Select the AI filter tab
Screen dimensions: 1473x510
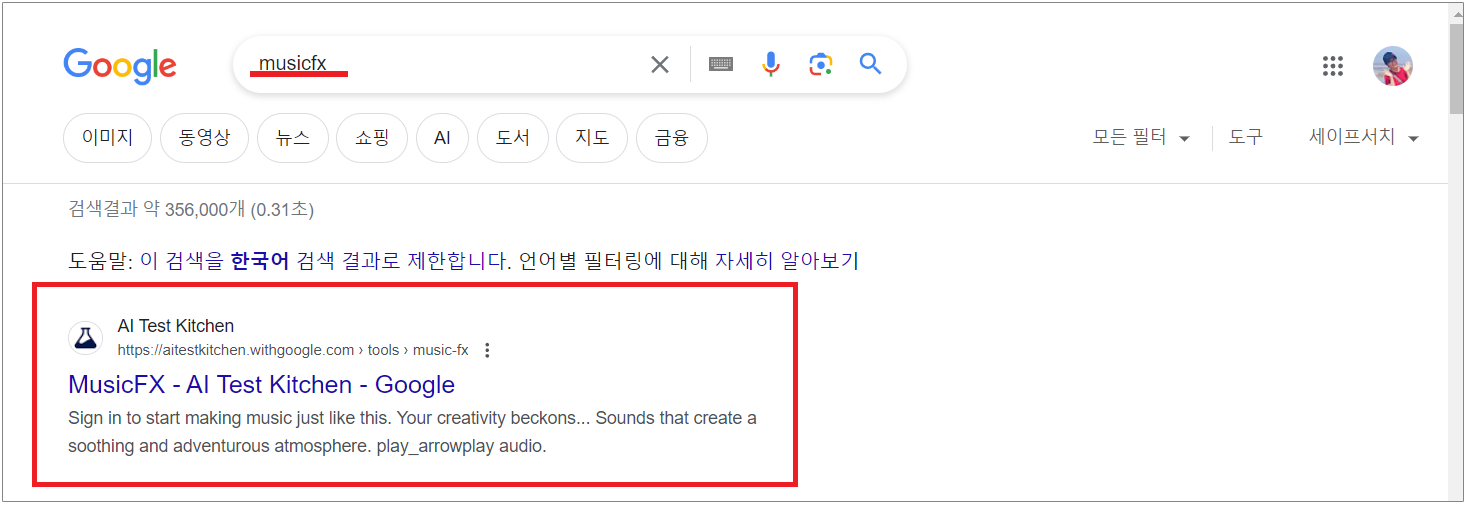(442, 138)
